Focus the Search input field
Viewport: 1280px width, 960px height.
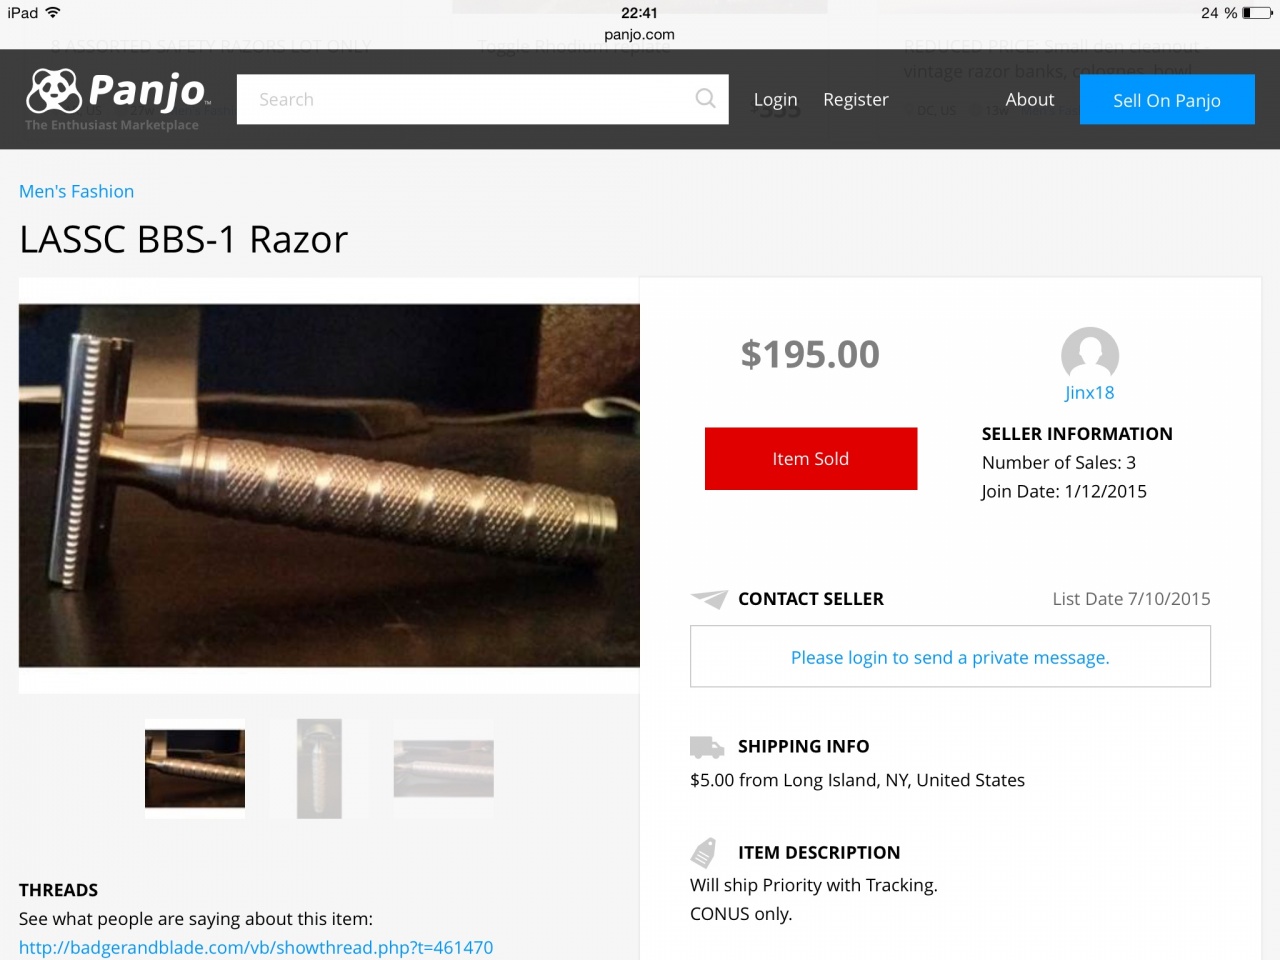tap(482, 99)
